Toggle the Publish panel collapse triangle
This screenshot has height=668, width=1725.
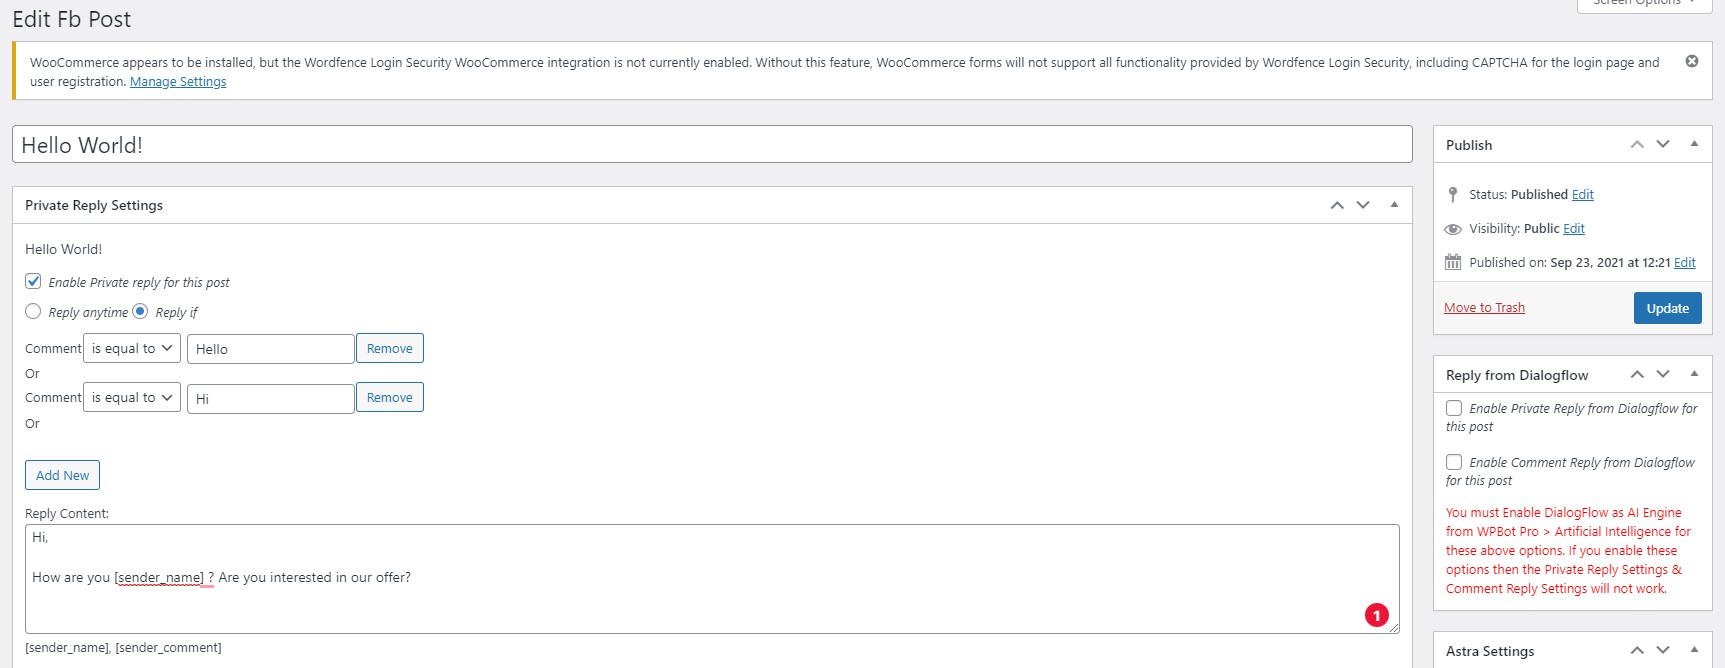click(x=1694, y=144)
